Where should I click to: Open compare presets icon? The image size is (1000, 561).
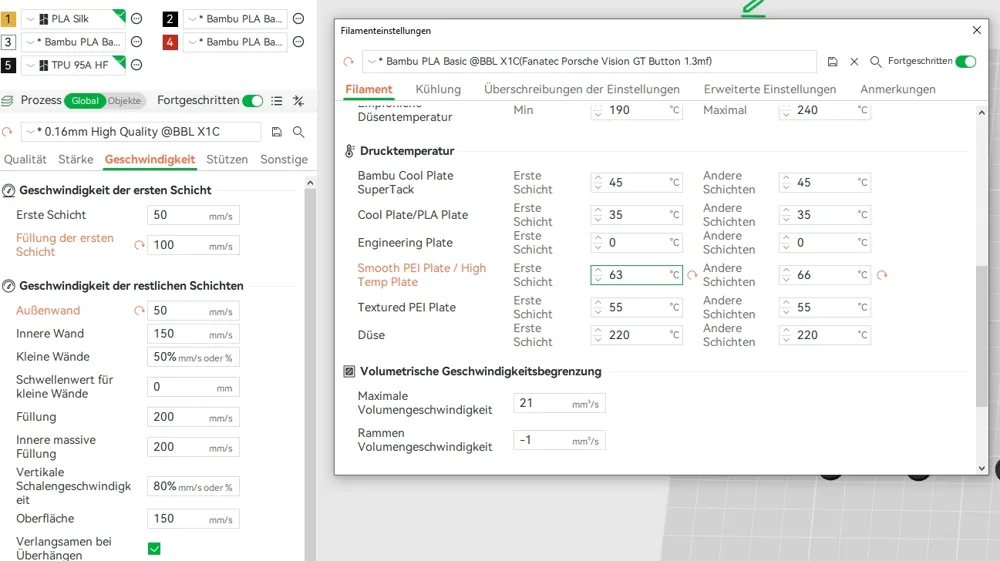pos(298,101)
